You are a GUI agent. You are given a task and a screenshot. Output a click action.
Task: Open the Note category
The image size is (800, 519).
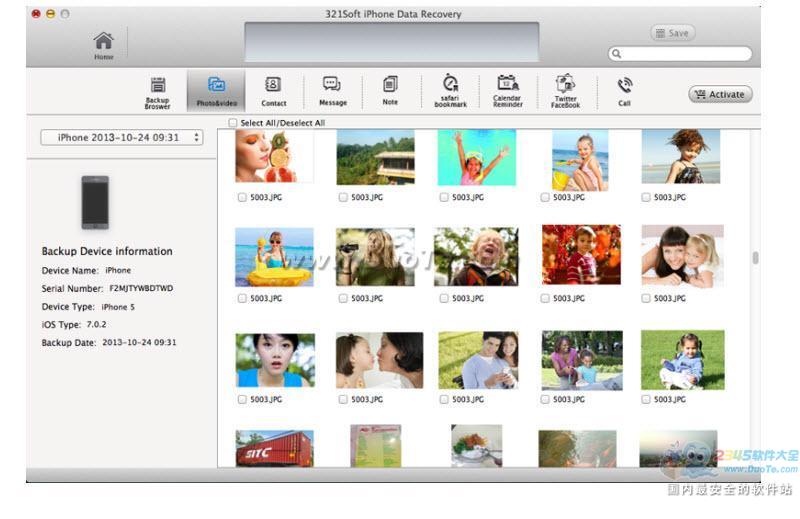pyautogui.click(x=390, y=91)
